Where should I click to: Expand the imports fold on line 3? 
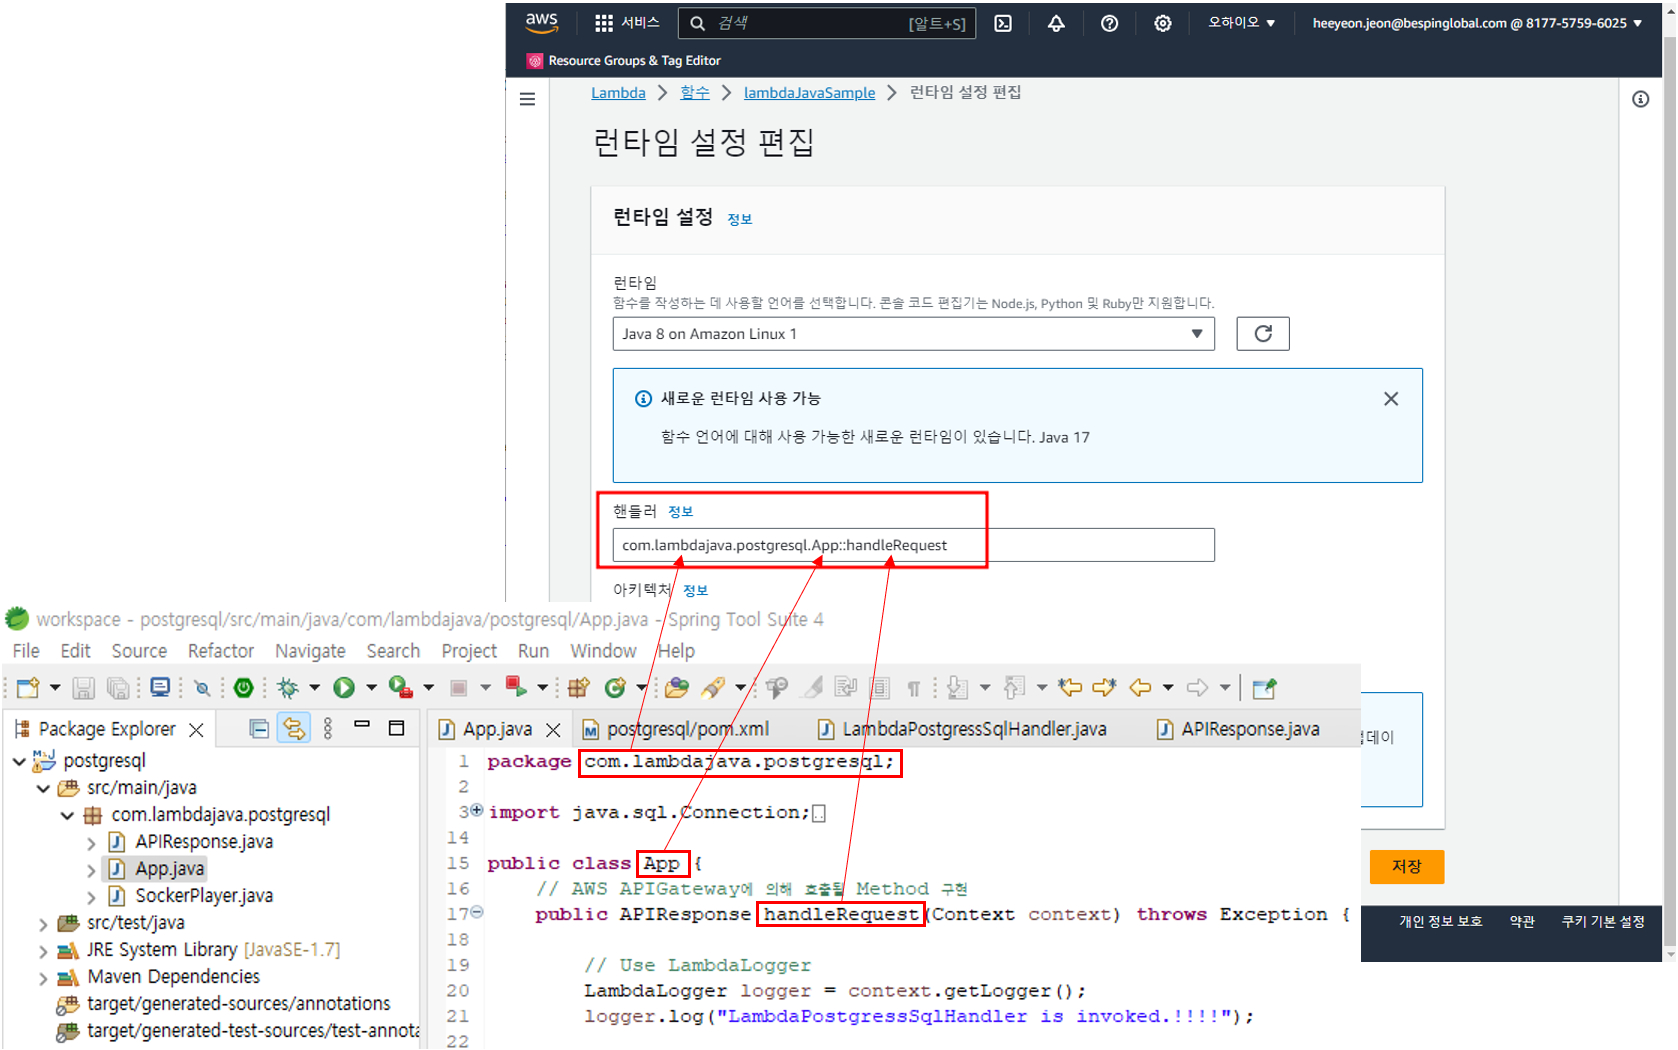pos(477,810)
